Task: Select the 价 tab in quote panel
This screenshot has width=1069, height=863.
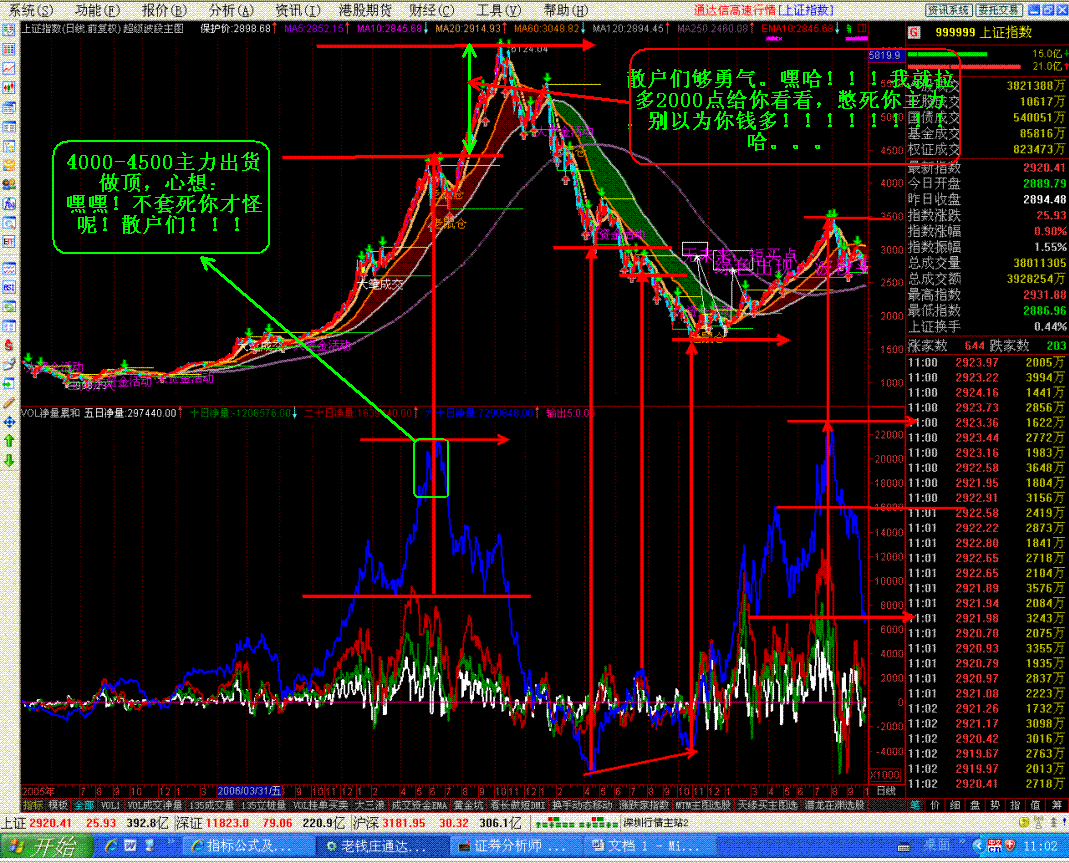Action: coord(935,805)
